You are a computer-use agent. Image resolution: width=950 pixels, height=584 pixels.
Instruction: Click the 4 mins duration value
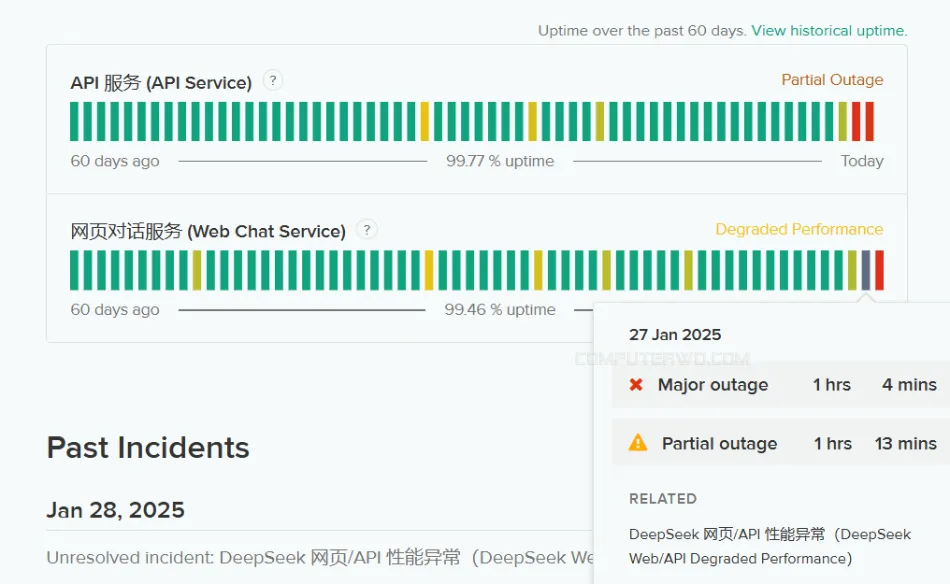[x=909, y=385]
